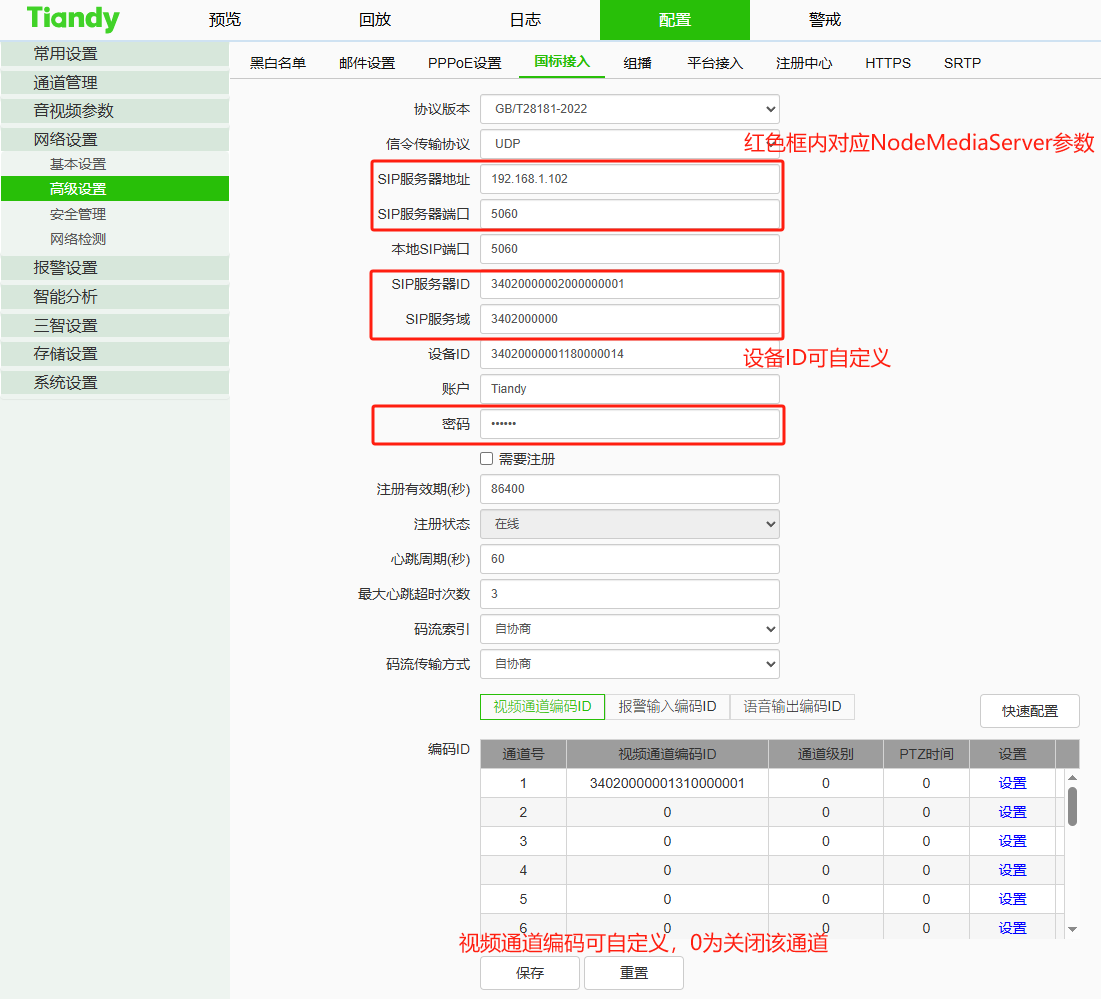Click 设置 link for channel 4
Screen dimensions: 1101x999
[x=1012, y=871]
